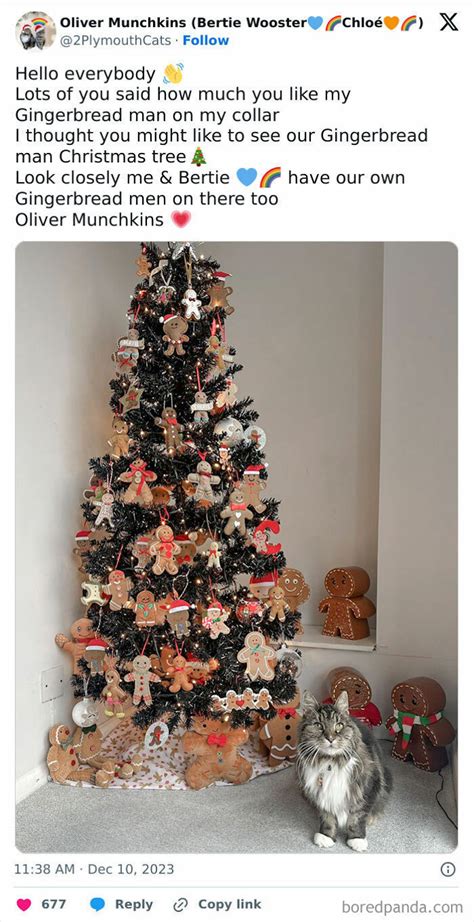Click the waving hand emoji after Hello everybody
The width and height of the screenshot is (474, 922).
tap(173, 74)
